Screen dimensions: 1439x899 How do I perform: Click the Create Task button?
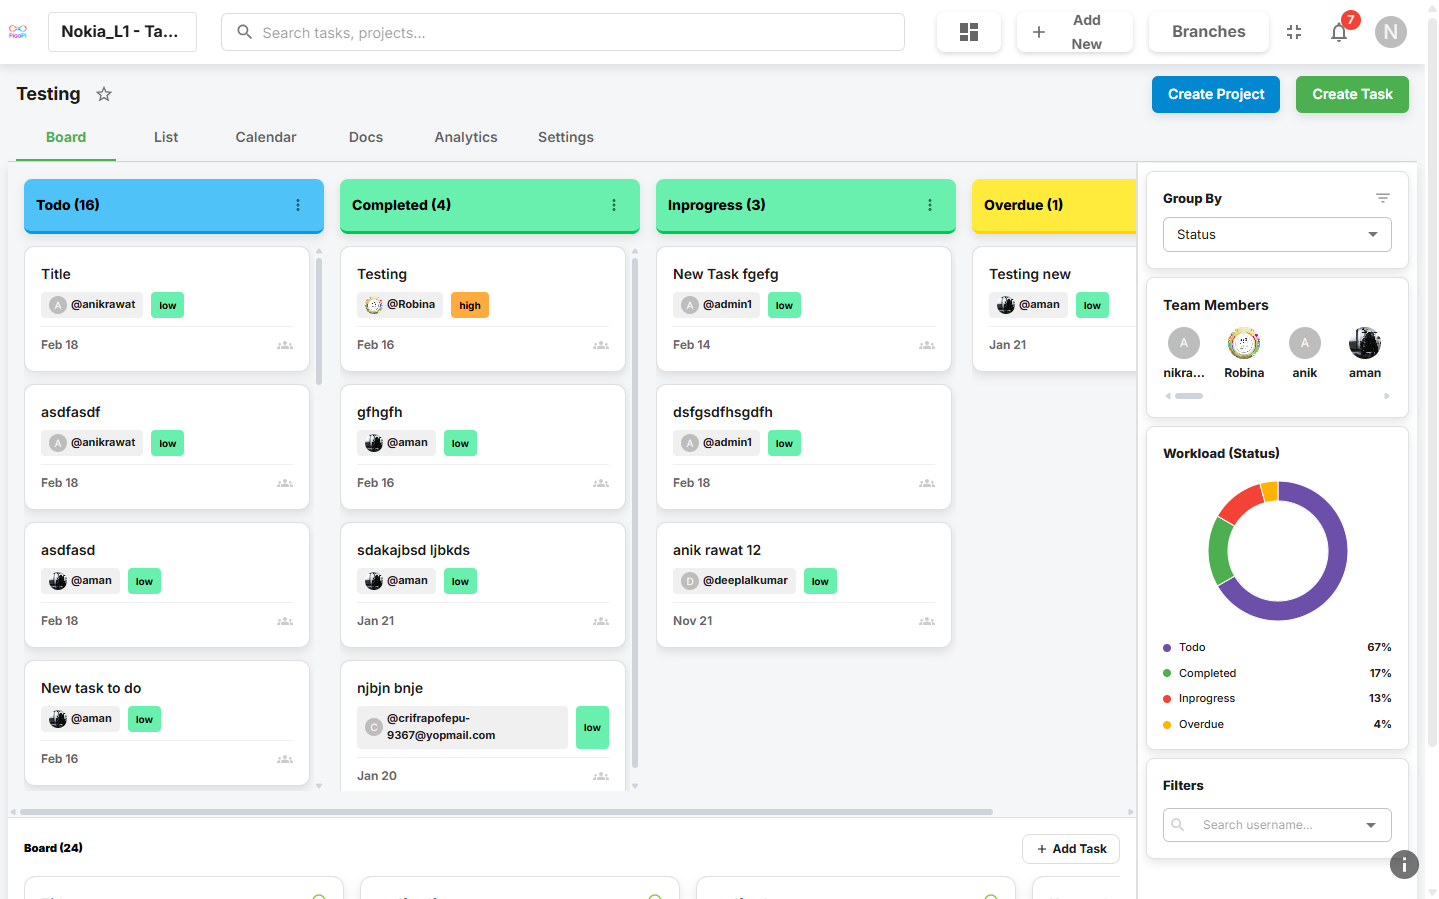[1352, 94]
